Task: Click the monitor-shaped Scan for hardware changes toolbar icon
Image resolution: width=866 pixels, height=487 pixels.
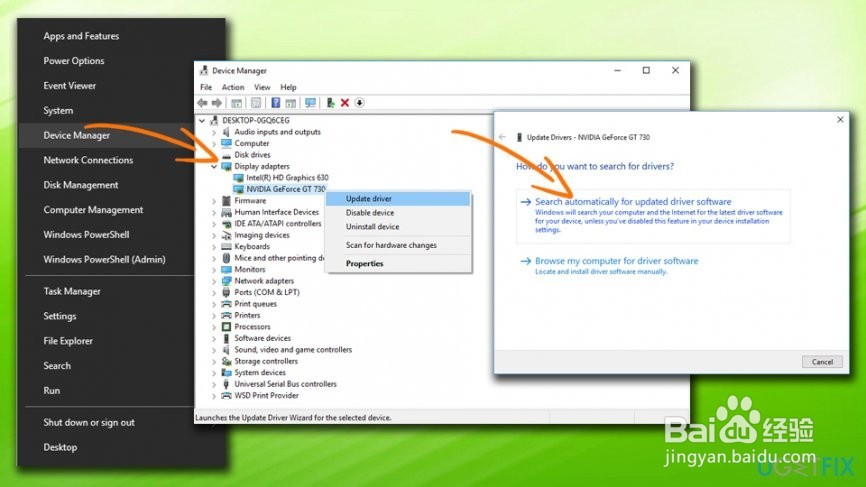Action: tap(310, 103)
